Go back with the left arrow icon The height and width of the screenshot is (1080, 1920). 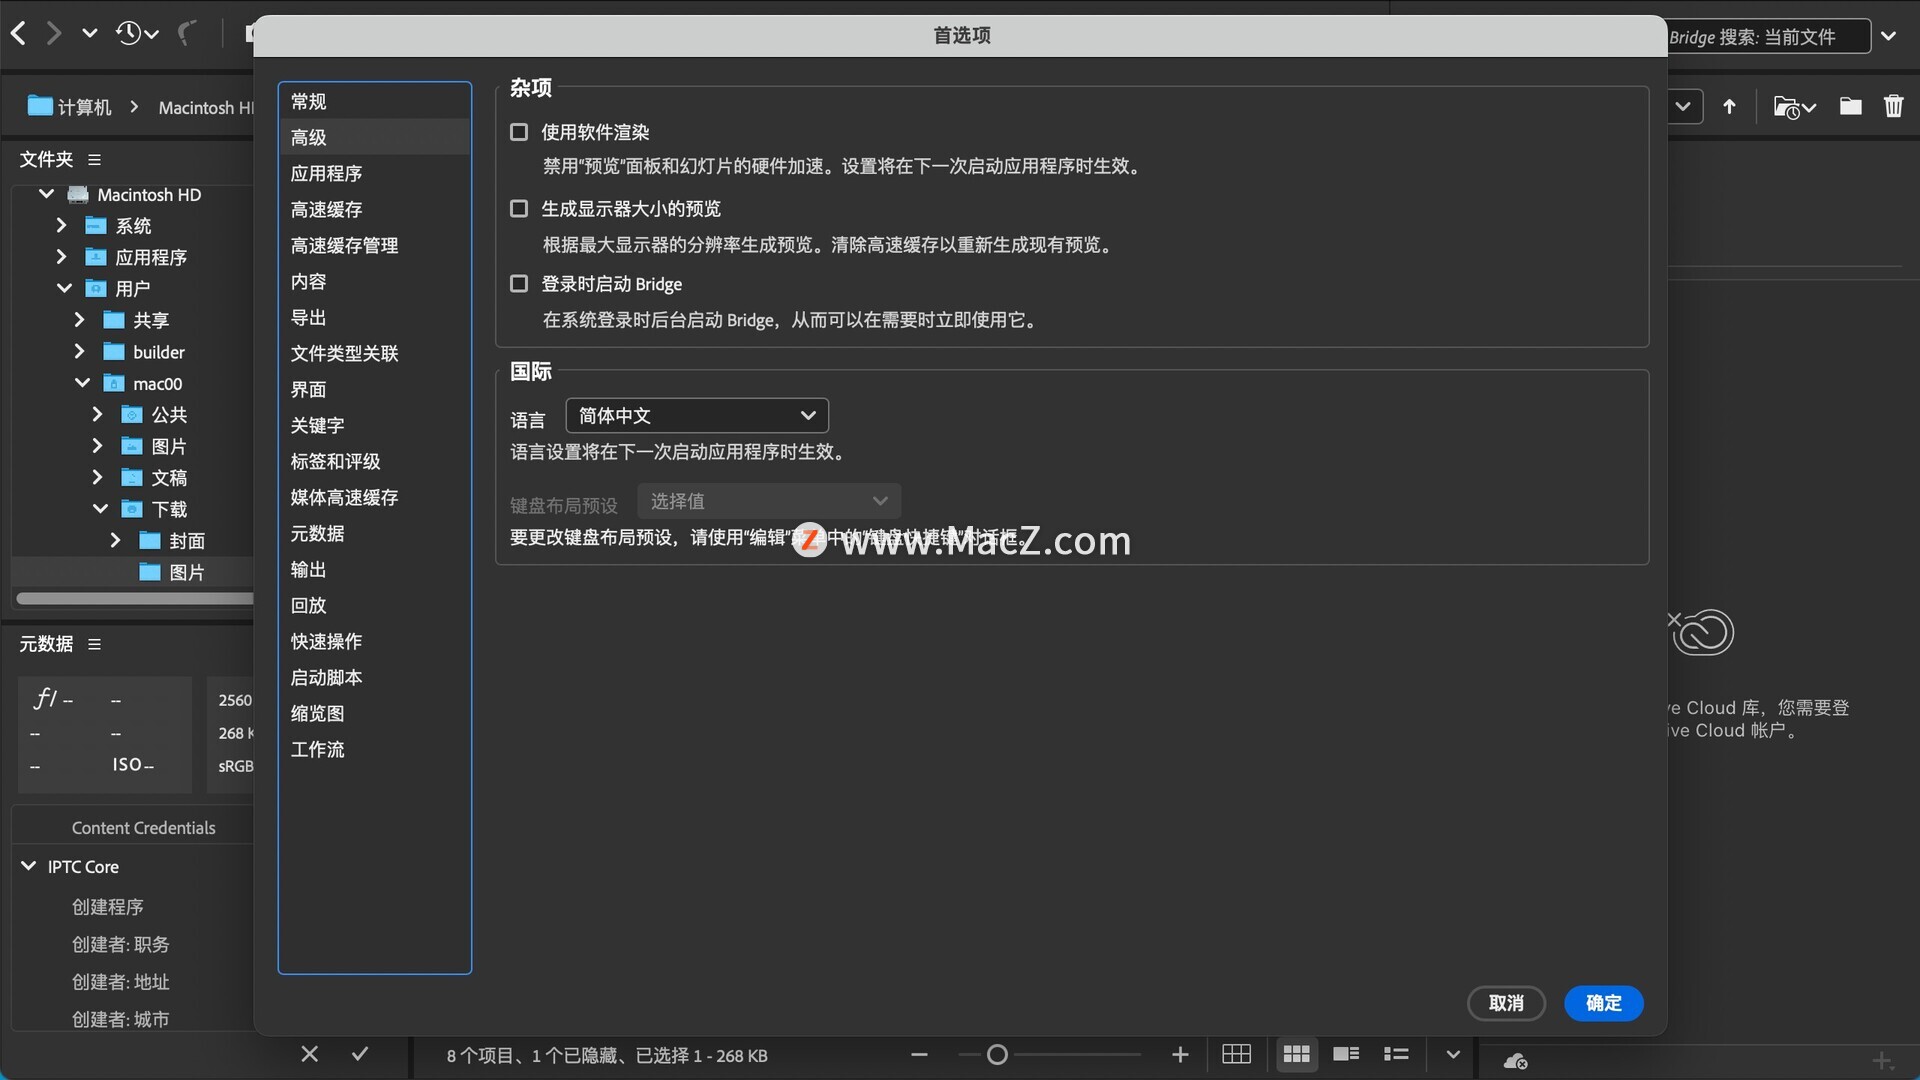coord(18,34)
